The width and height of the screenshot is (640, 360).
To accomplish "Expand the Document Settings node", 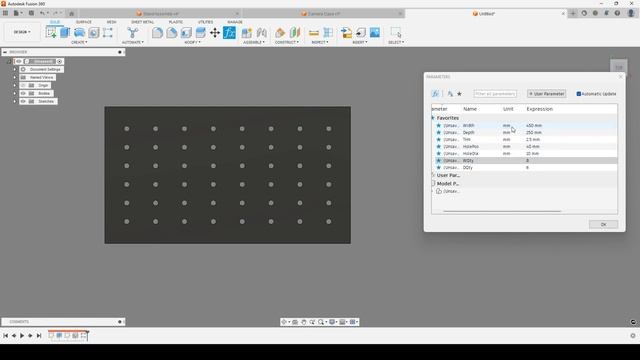I will click(x=15, y=69).
